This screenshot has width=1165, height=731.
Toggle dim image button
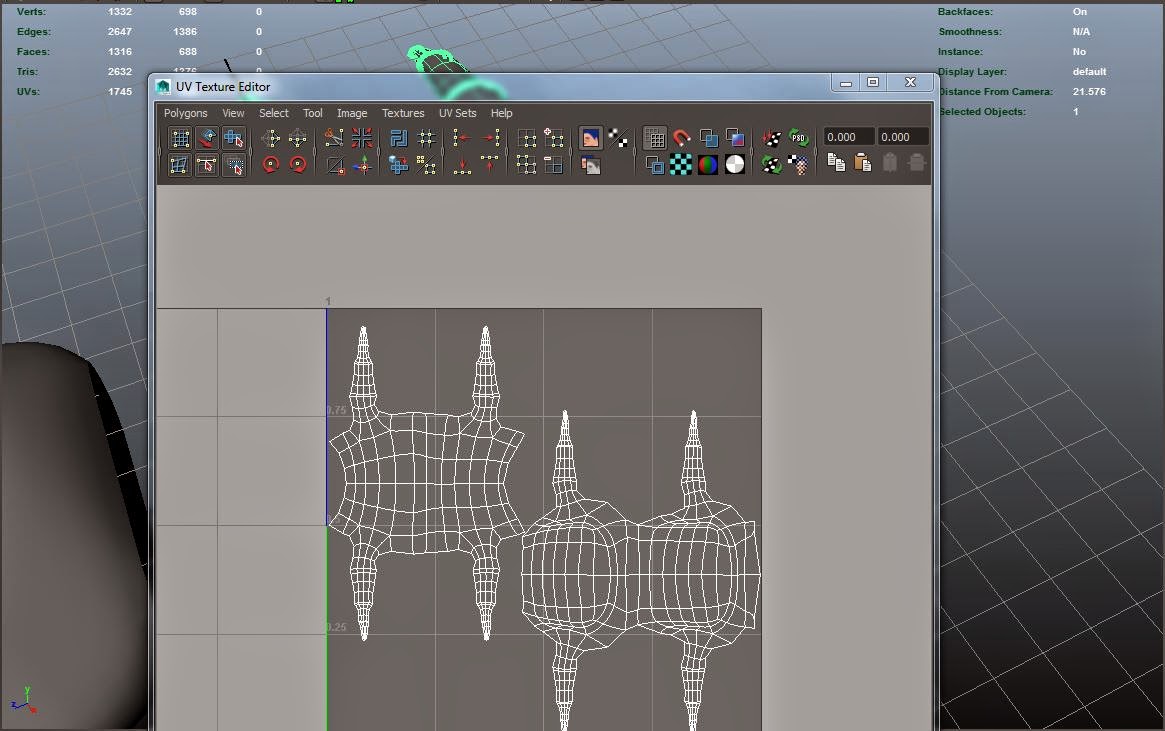(x=591, y=165)
